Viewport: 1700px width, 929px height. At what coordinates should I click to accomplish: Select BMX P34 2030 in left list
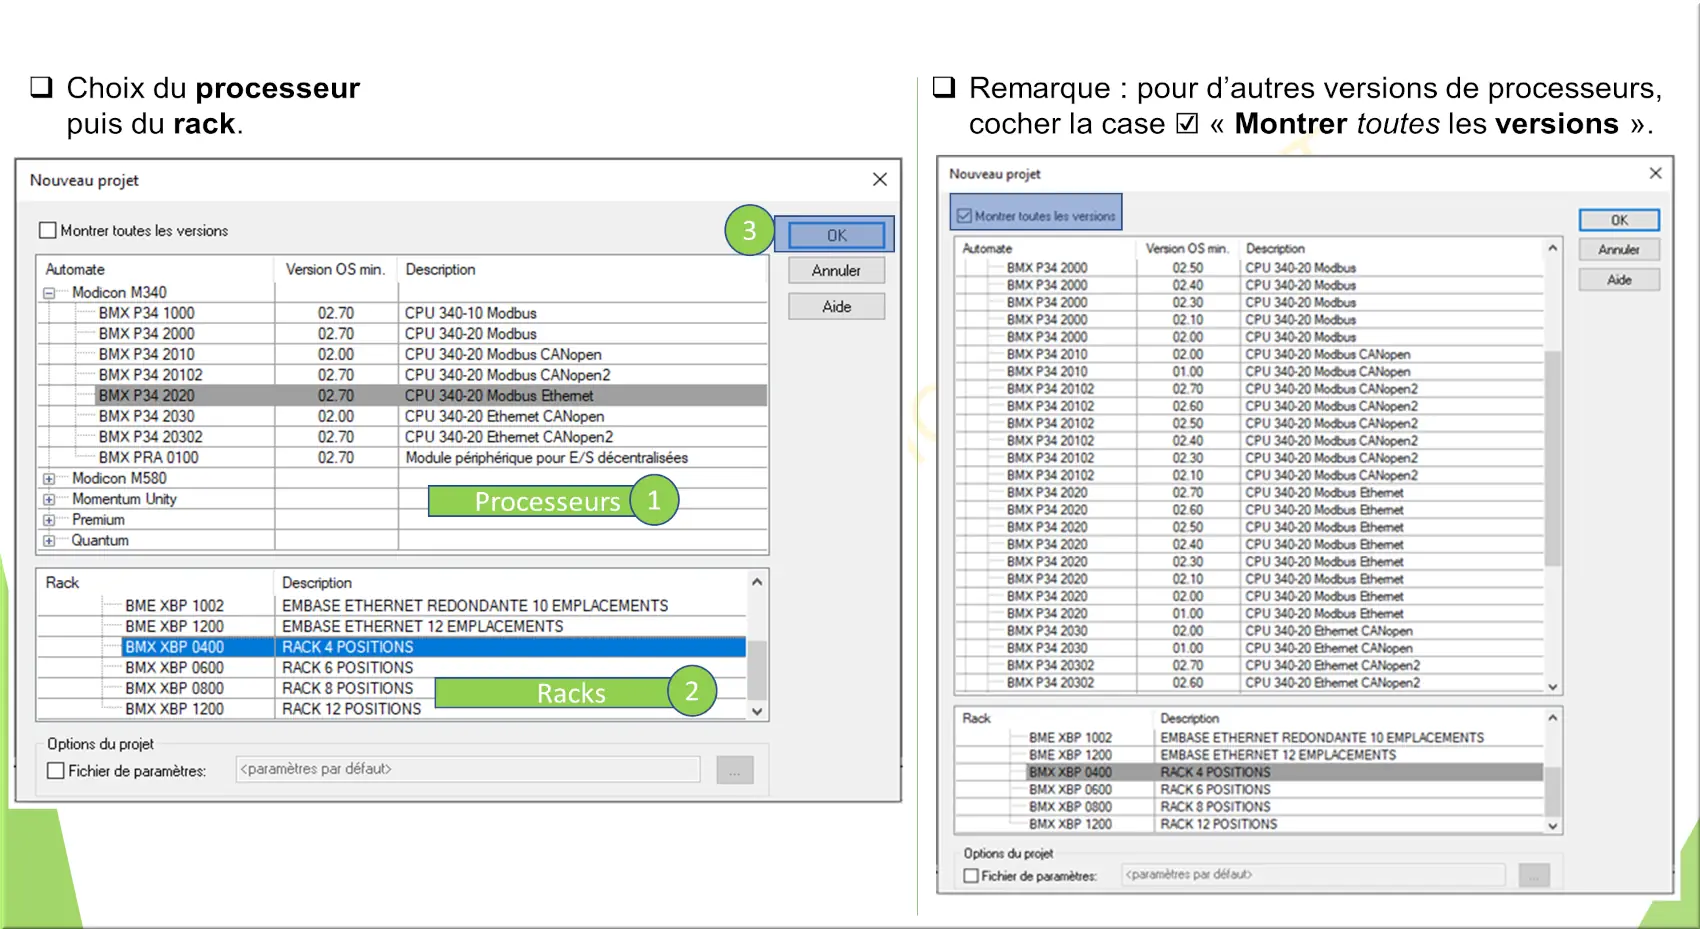(146, 416)
